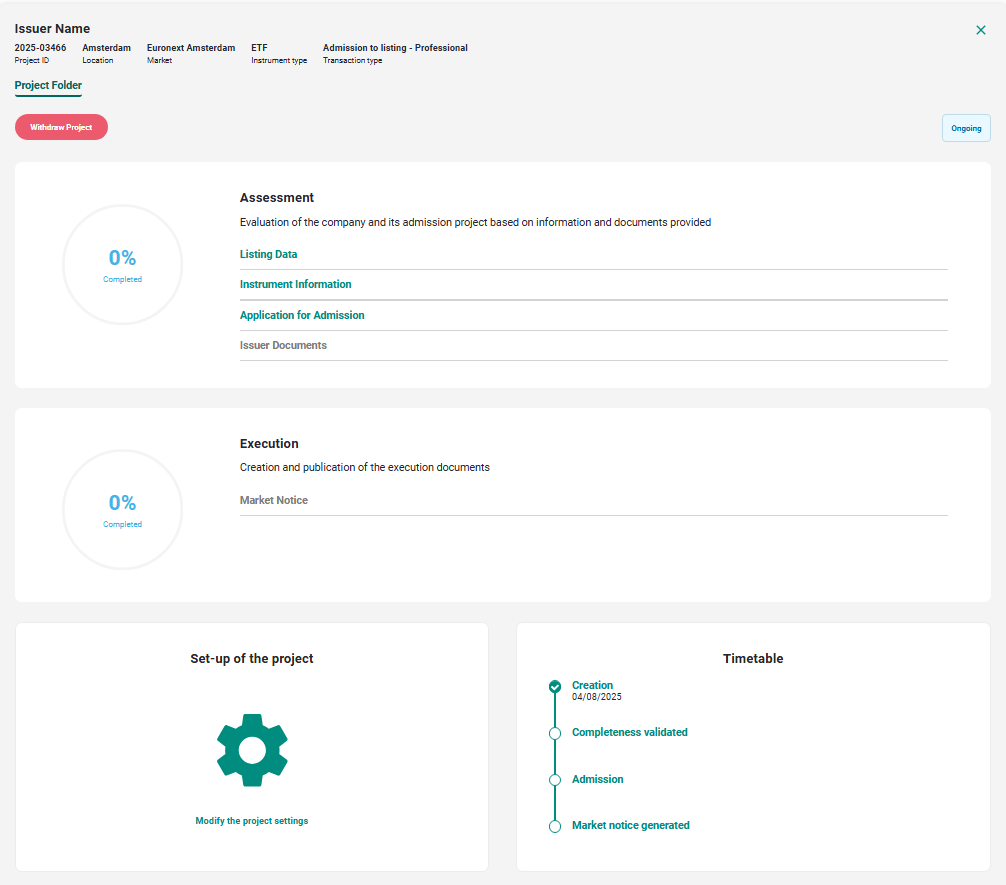Click Modify the project settings link
This screenshot has width=1006, height=885.
(x=252, y=821)
